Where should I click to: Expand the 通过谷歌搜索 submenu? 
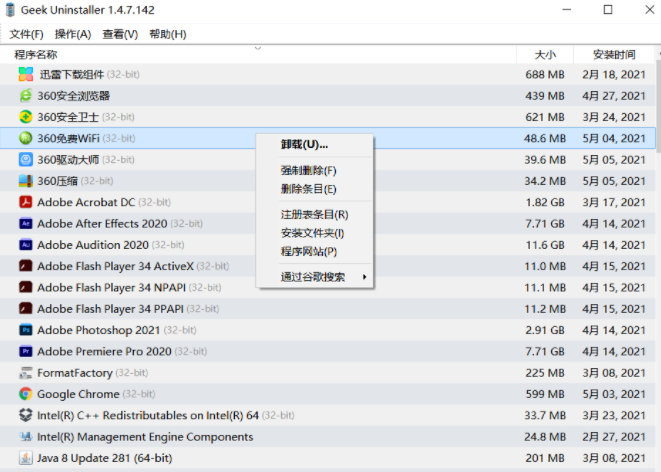[314, 277]
